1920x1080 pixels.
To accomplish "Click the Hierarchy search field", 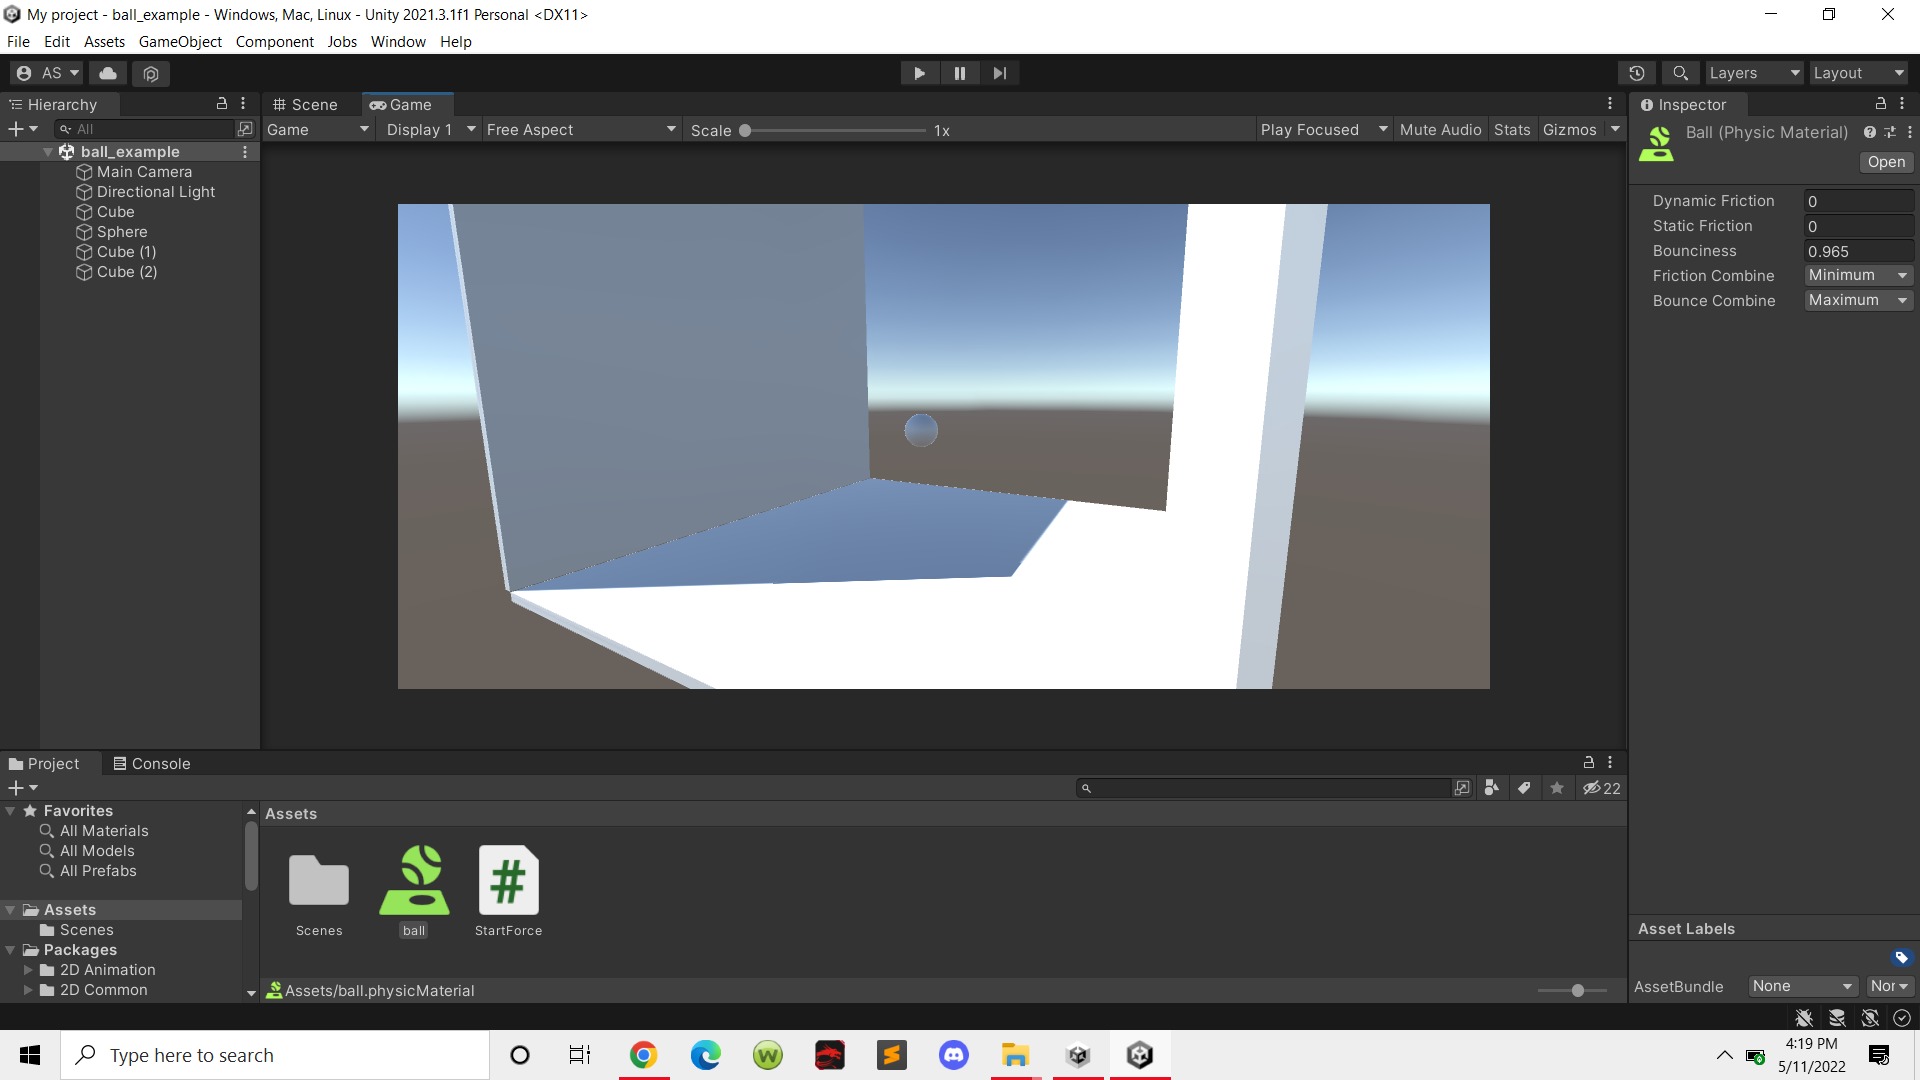I will [x=145, y=129].
